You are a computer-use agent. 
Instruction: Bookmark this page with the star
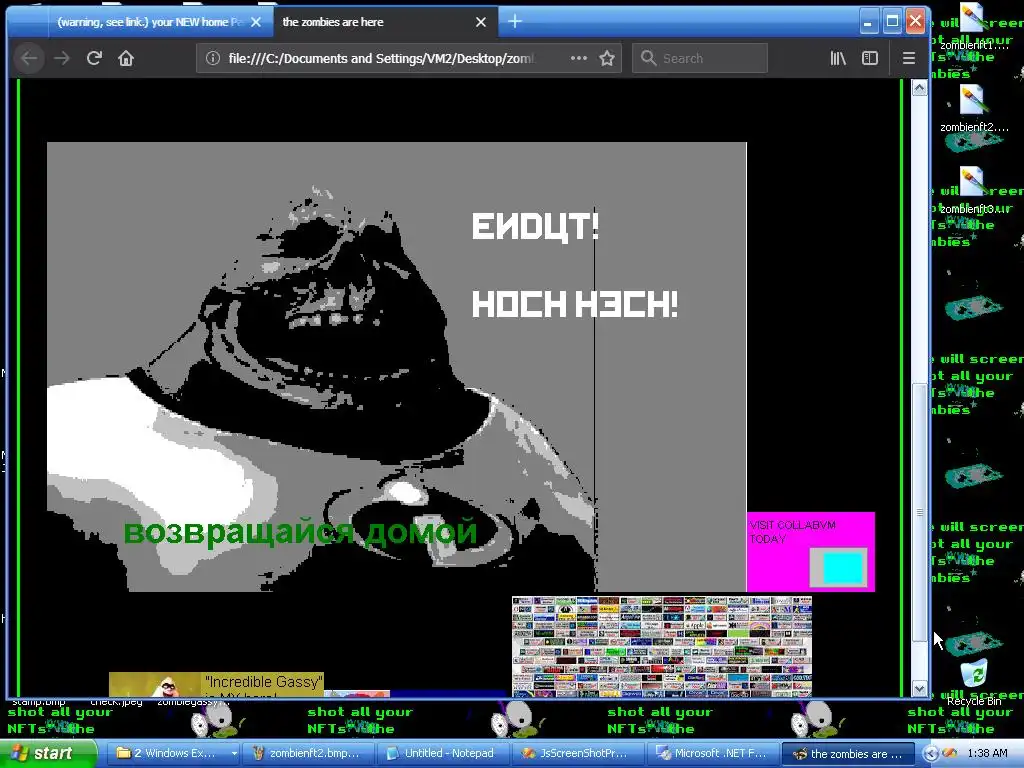[x=607, y=58]
